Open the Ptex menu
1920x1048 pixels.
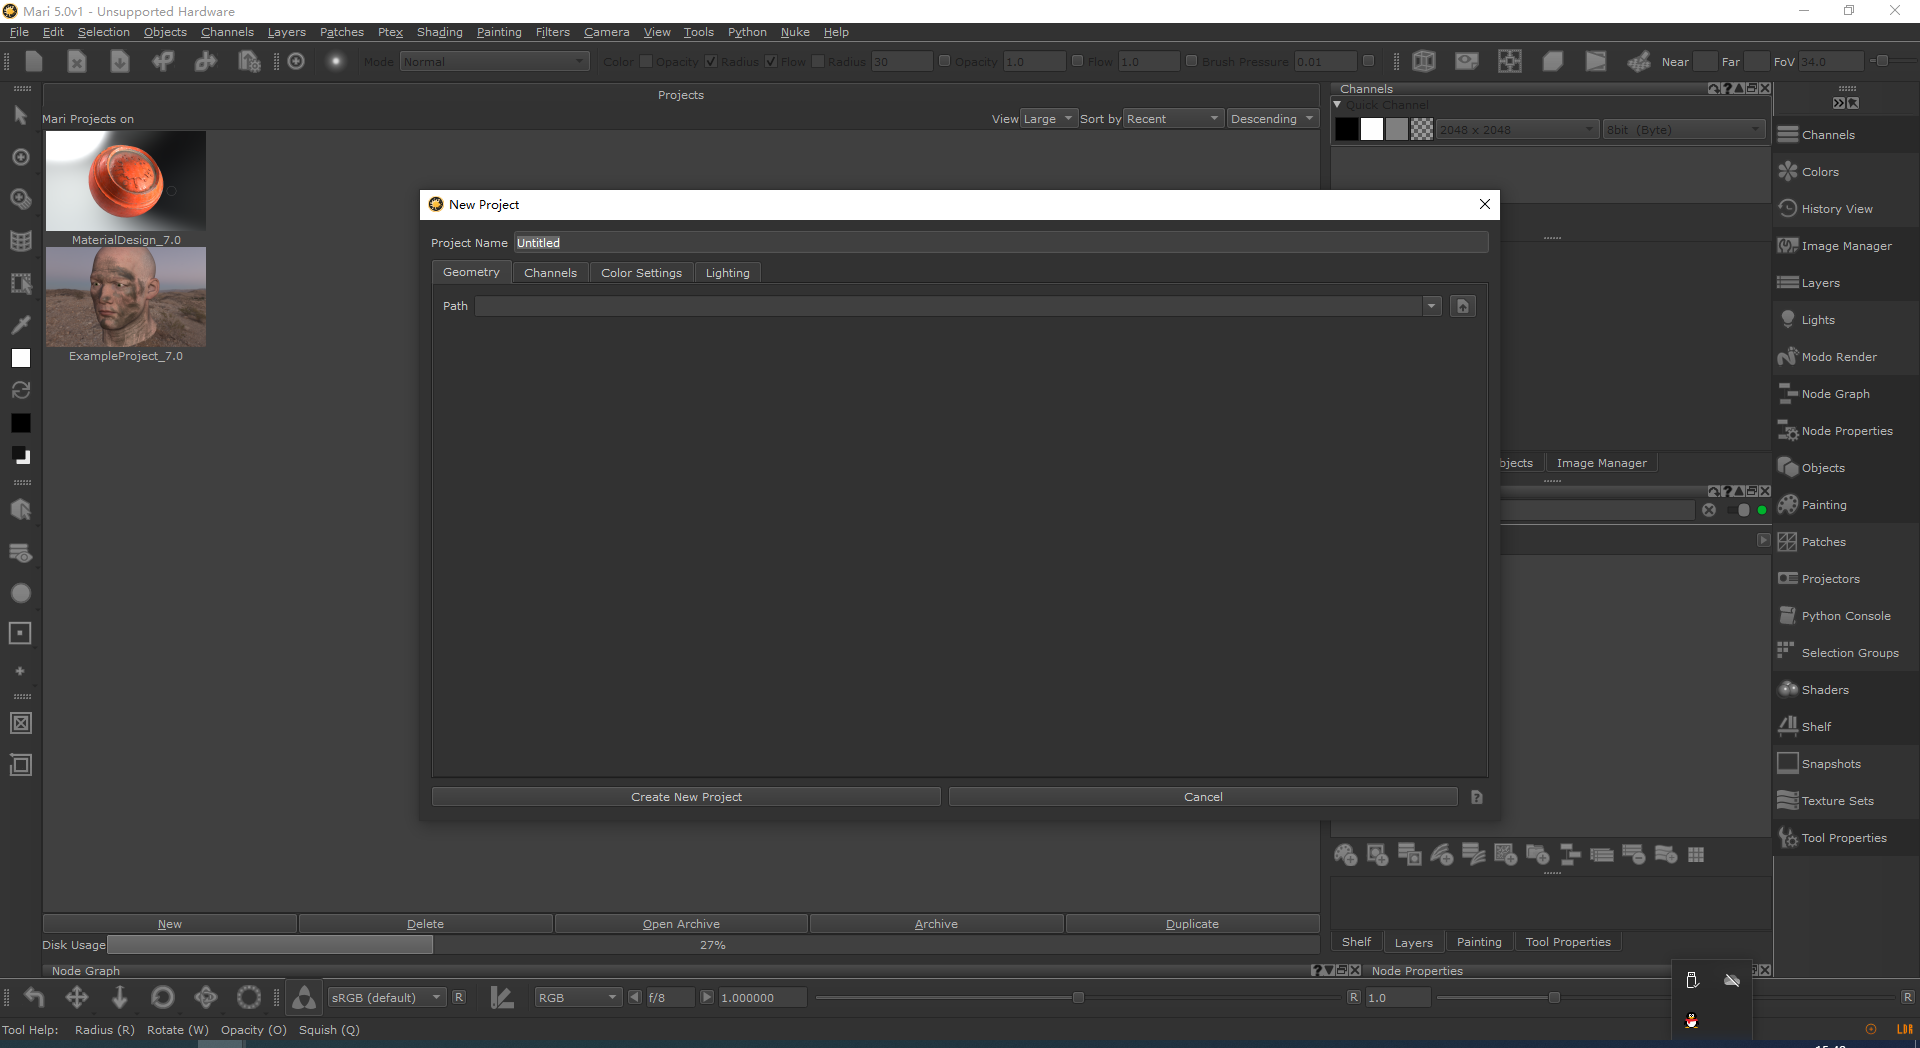tap(390, 32)
